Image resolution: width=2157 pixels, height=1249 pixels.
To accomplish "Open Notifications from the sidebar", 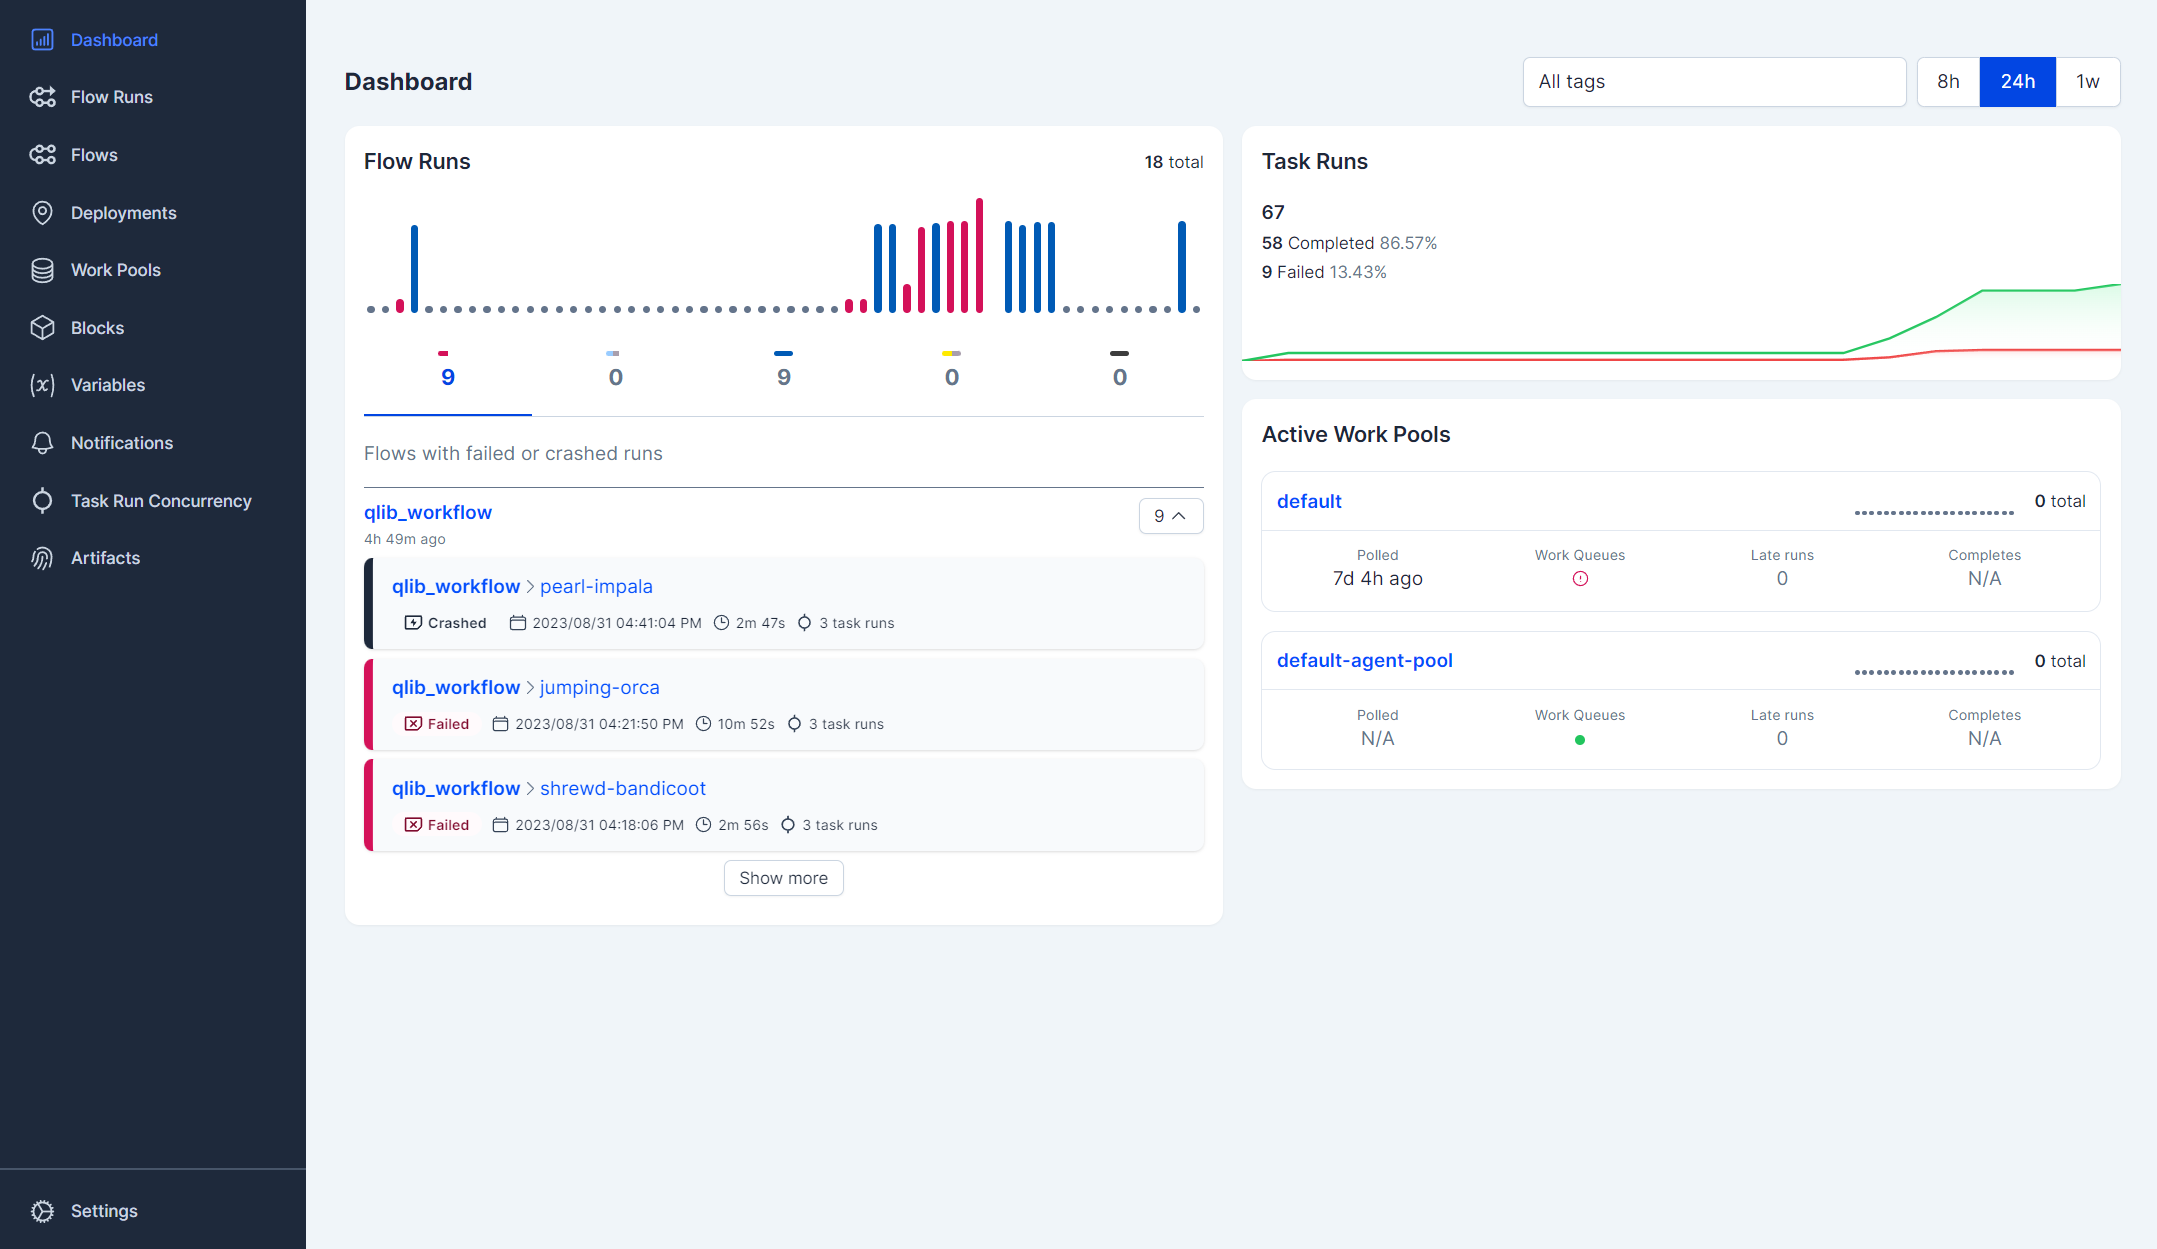I will (121, 442).
